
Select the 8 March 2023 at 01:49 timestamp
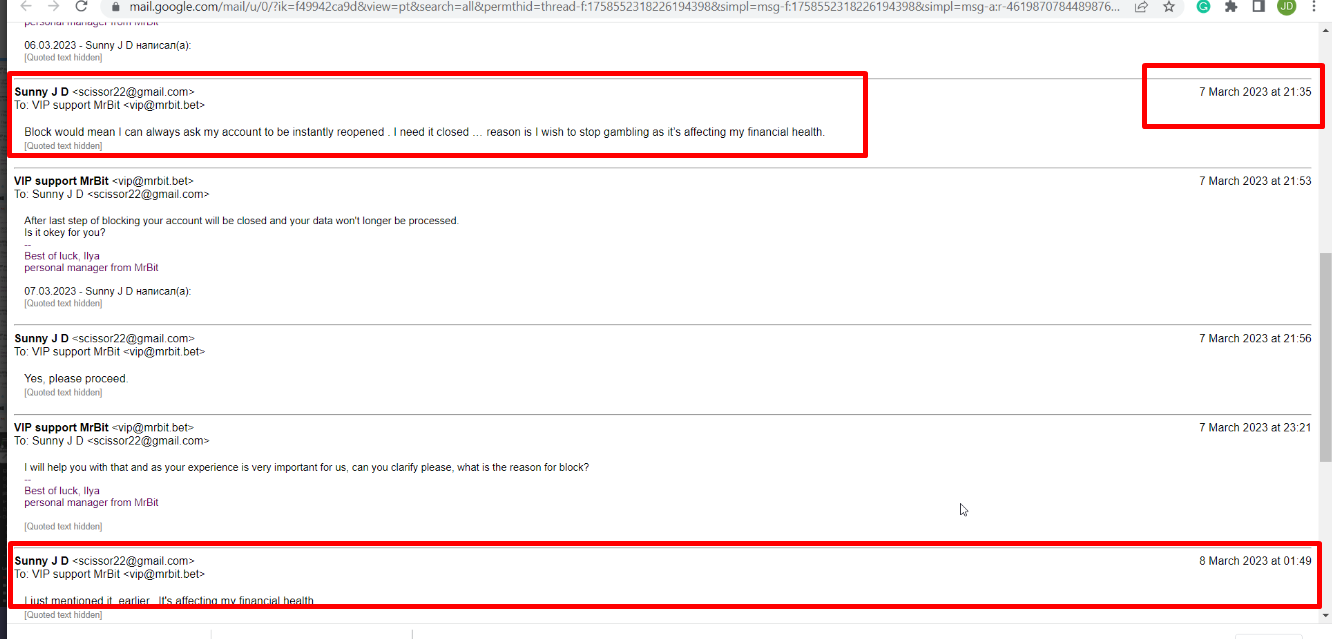(1255, 561)
